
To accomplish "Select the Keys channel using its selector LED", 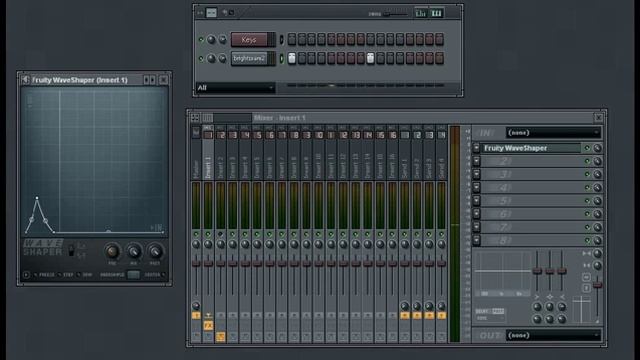I will pos(281,40).
